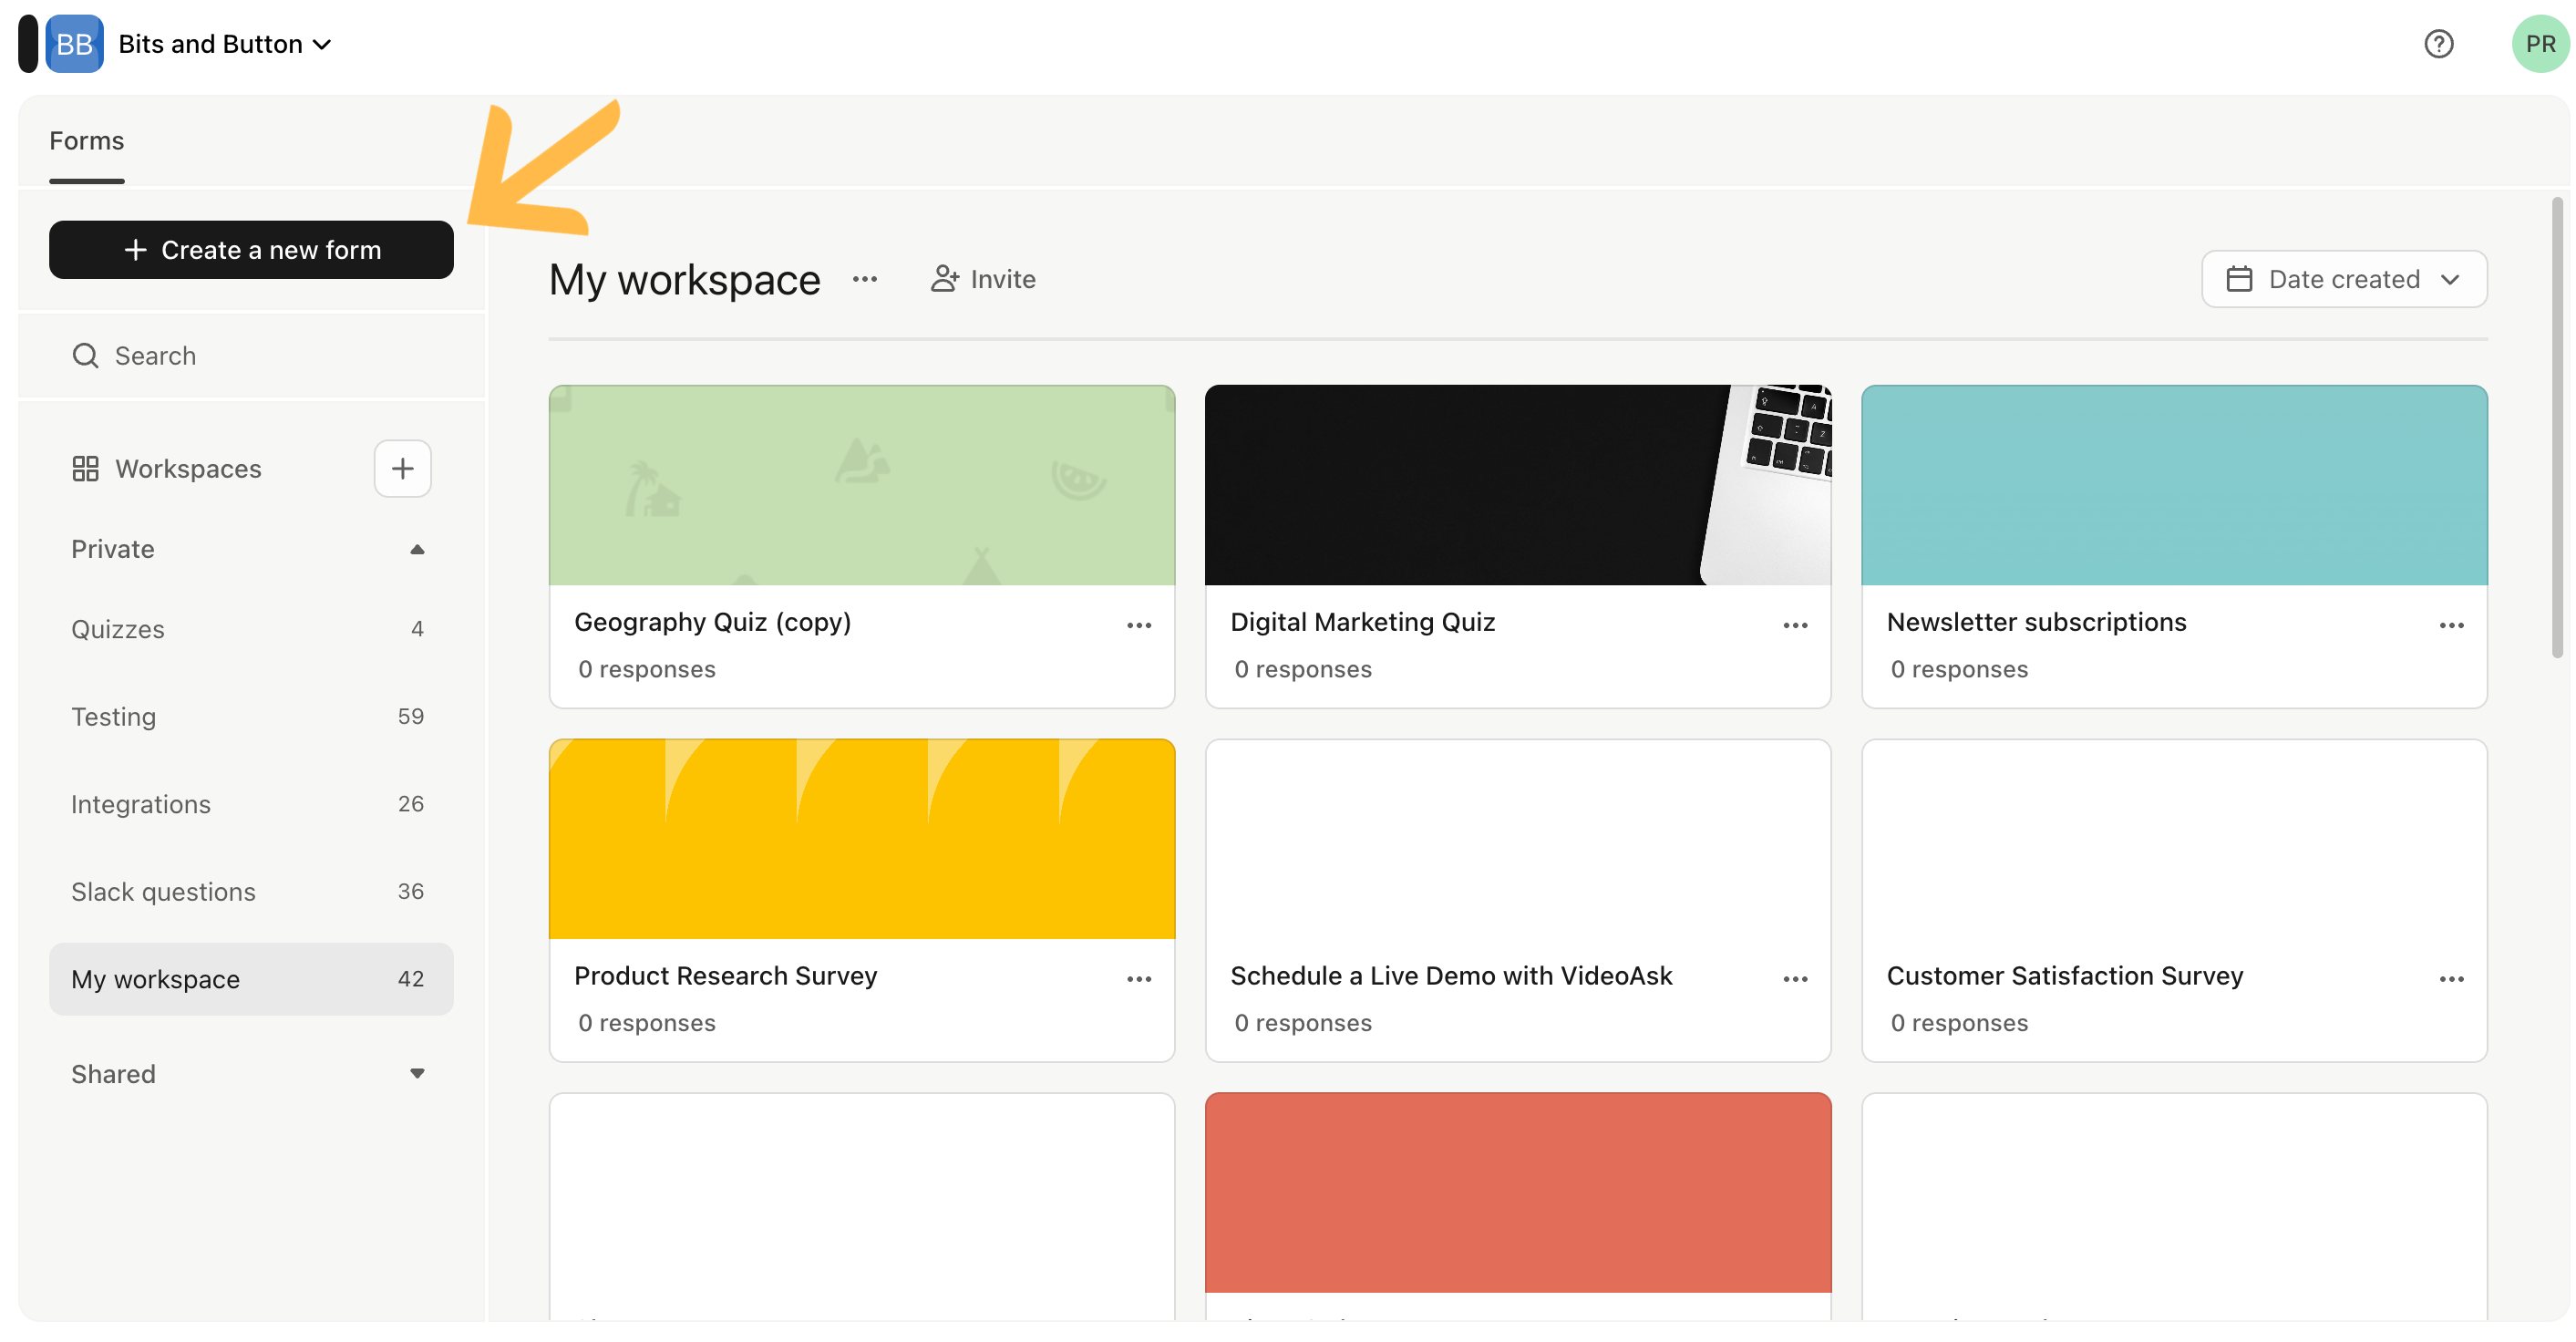This screenshot has width=2576, height=1342.
Task: Open Geography Quiz (copy) thumbnail
Action: click(862, 485)
